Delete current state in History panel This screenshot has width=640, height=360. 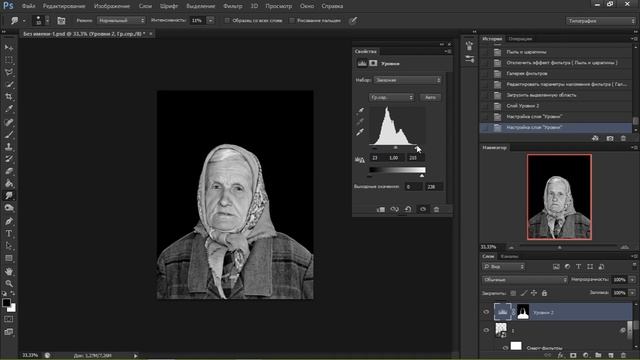(623, 138)
